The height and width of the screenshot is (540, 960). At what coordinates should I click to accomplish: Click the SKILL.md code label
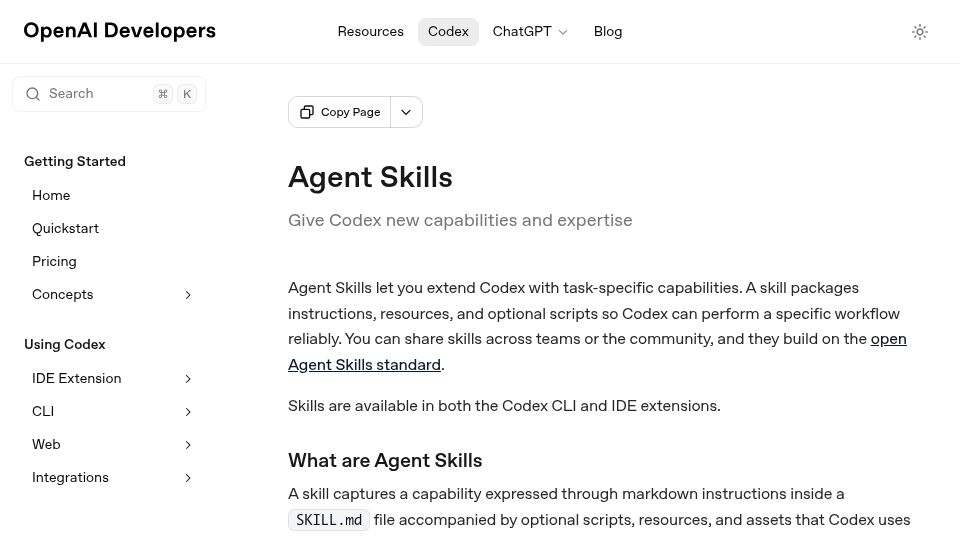pos(329,520)
